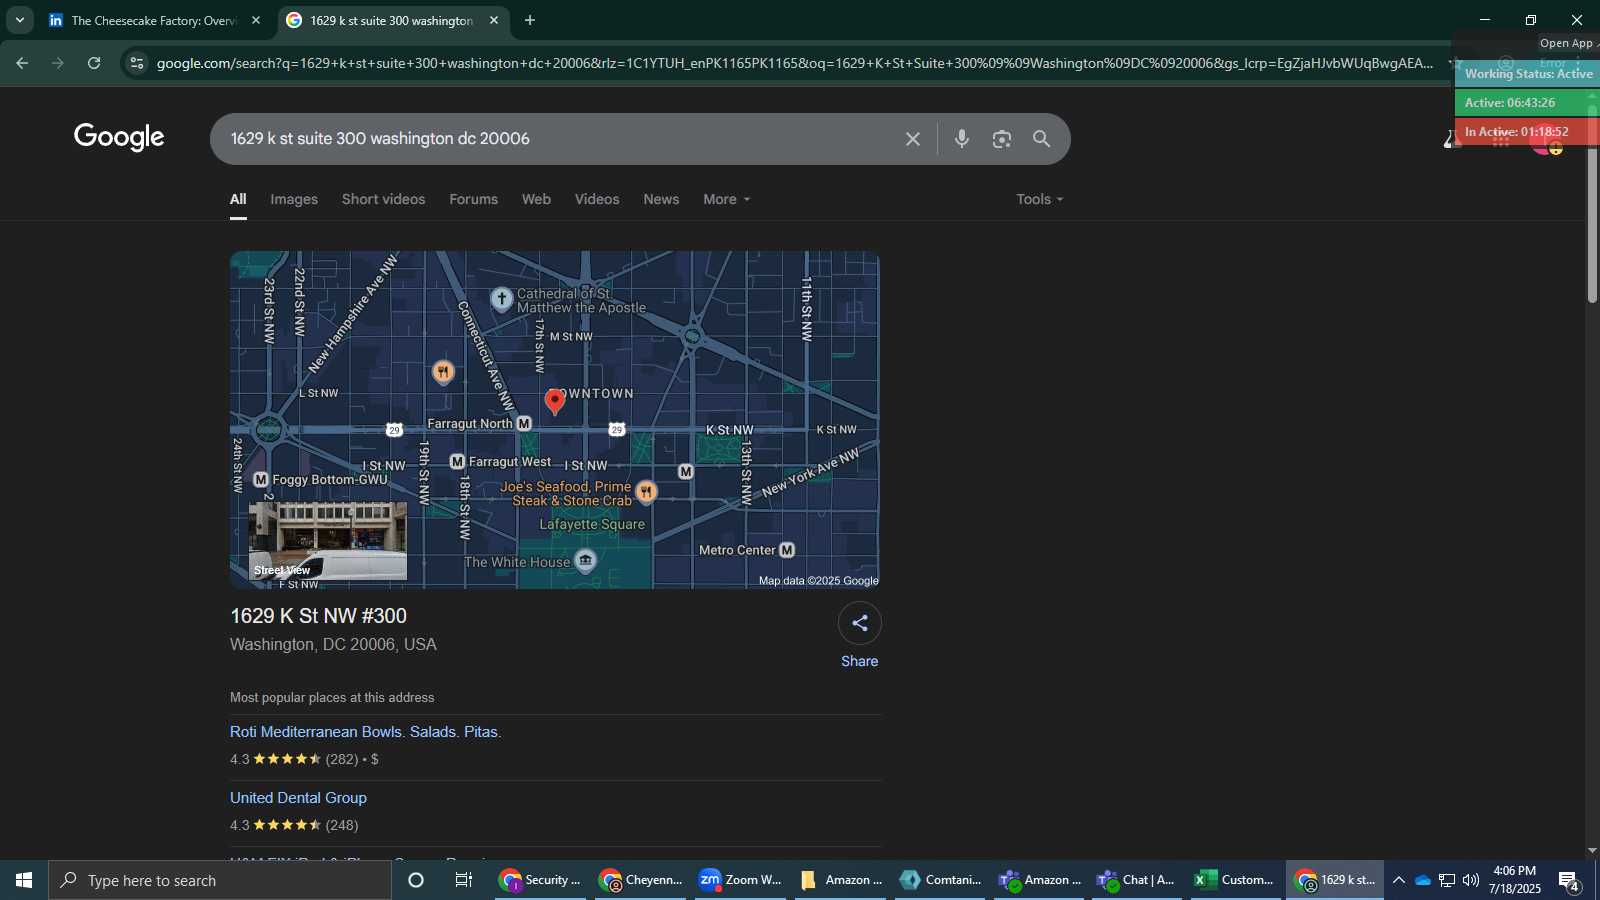The image size is (1600, 900).
Task: Switch to Chat Teams taskbar window
Action: 1137,880
